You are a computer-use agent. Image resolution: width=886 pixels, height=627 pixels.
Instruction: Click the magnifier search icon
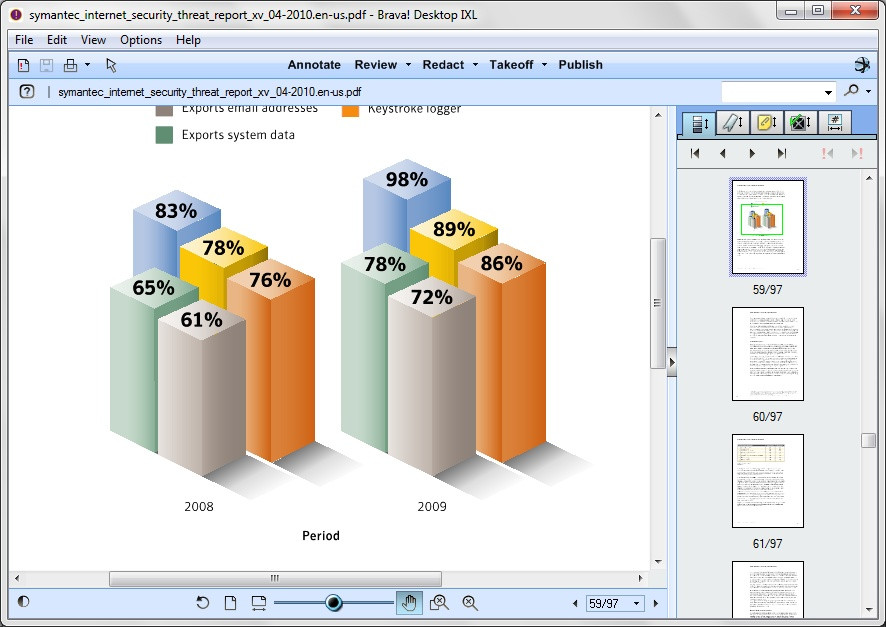pyautogui.click(x=852, y=91)
